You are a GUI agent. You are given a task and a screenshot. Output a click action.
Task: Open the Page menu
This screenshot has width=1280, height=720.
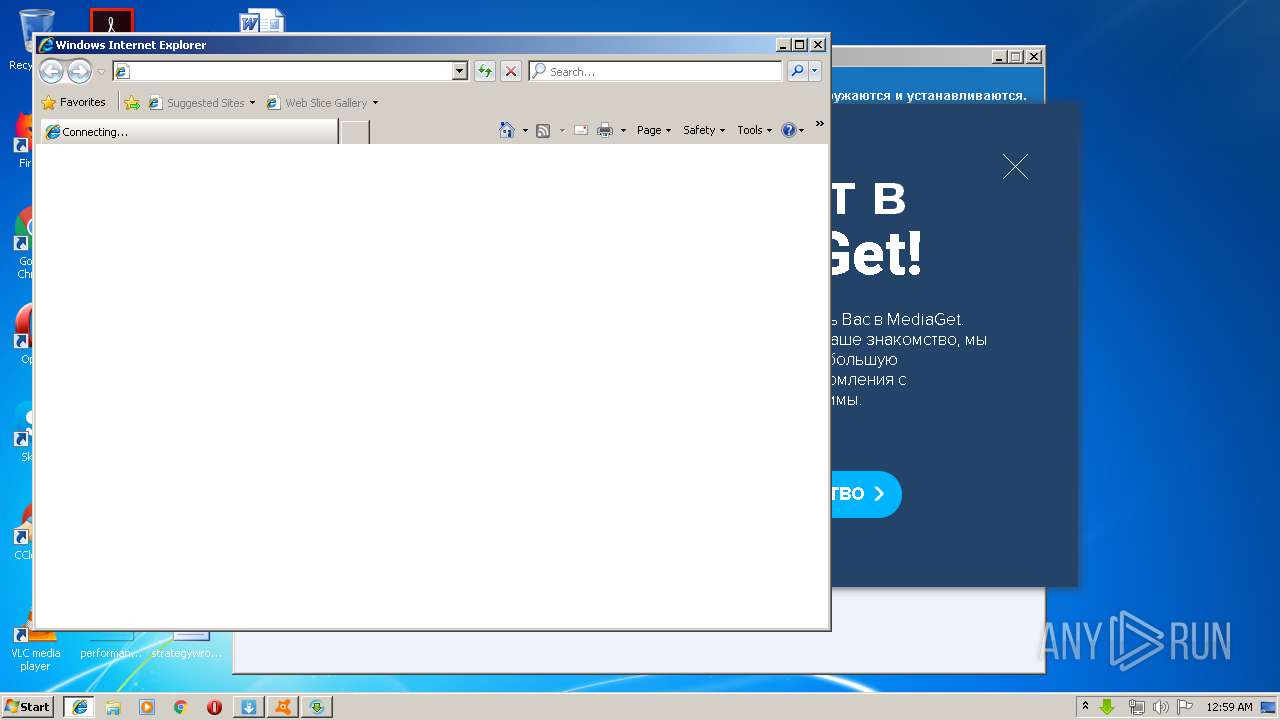coord(654,130)
